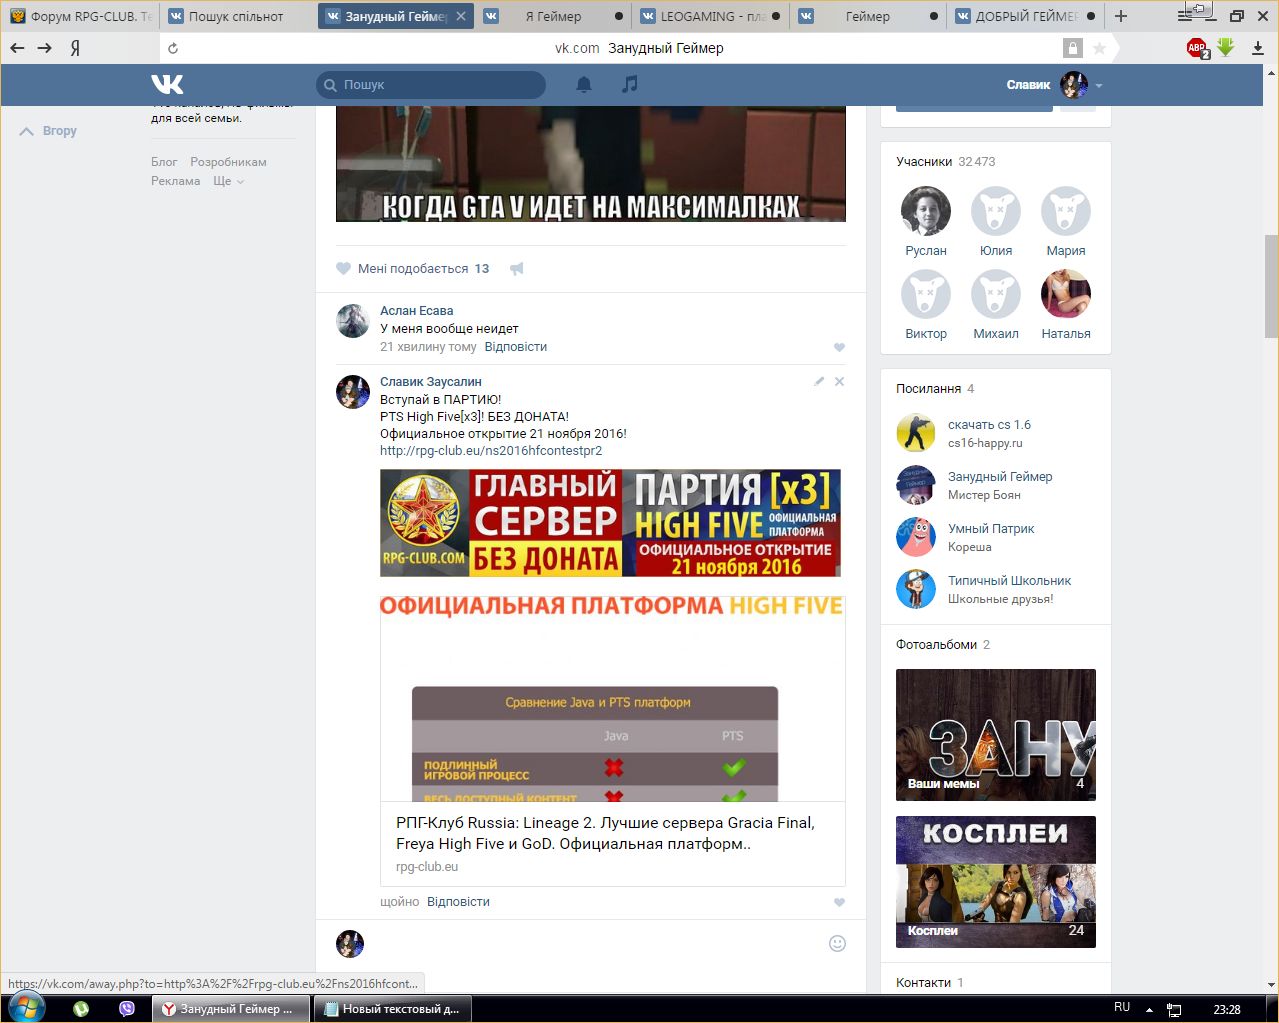
Task: Reply to Аслан Есава via Відповісти
Action: (516, 347)
